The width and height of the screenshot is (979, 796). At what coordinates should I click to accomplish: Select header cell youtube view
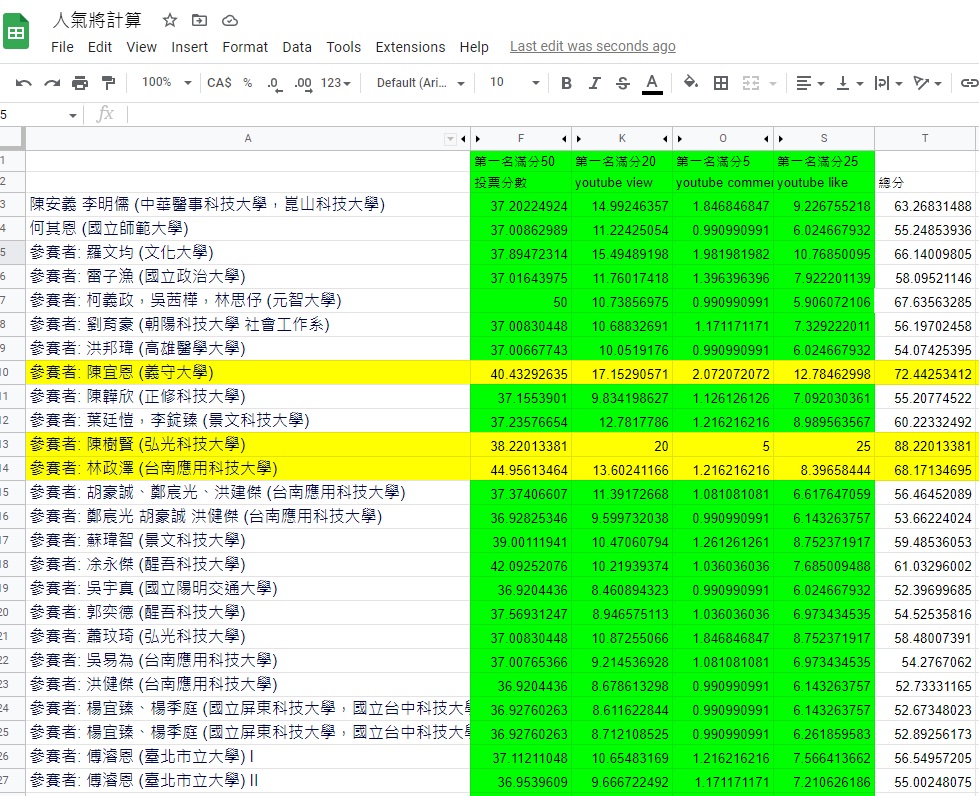tap(622, 182)
